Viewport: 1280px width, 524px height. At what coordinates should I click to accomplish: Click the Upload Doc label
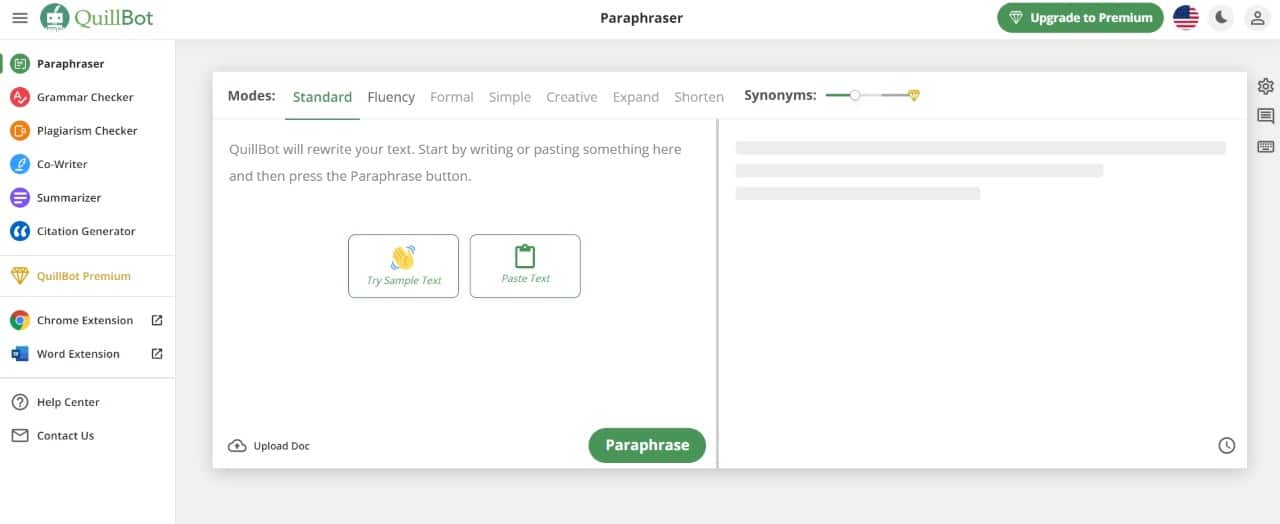(x=282, y=446)
